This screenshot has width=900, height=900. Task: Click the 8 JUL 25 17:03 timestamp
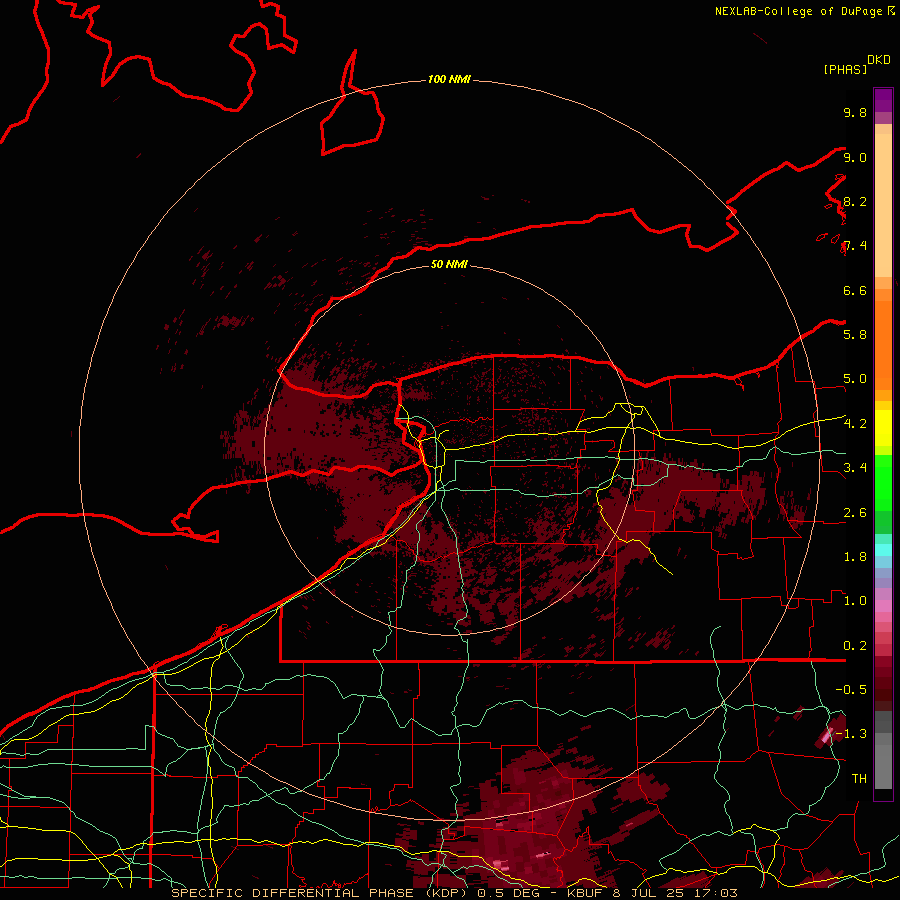point(676,893)
